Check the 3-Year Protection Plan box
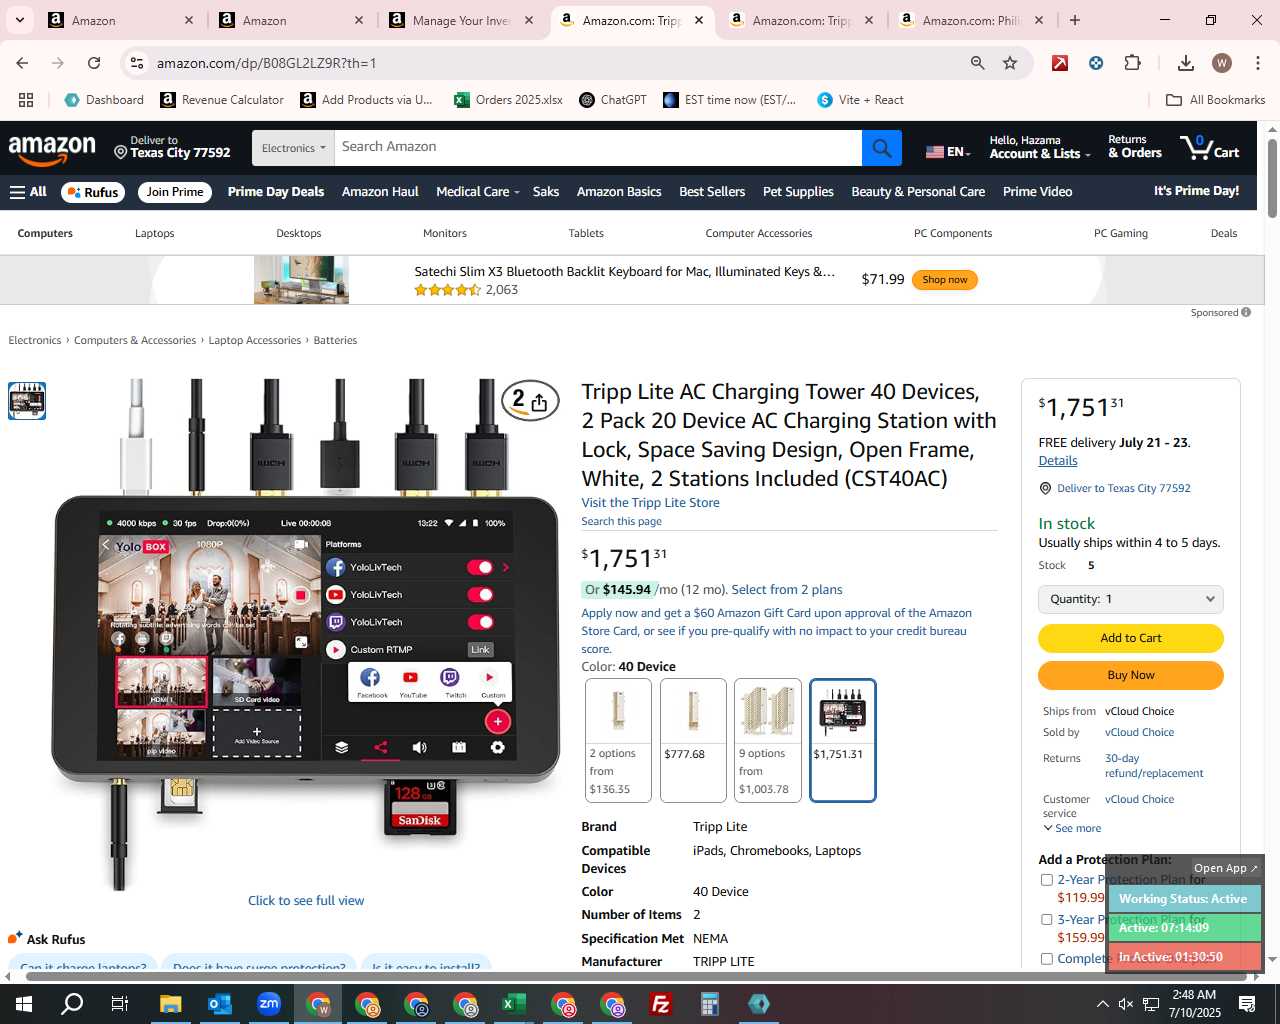1280x1024 pixels. click(1047, 920)
